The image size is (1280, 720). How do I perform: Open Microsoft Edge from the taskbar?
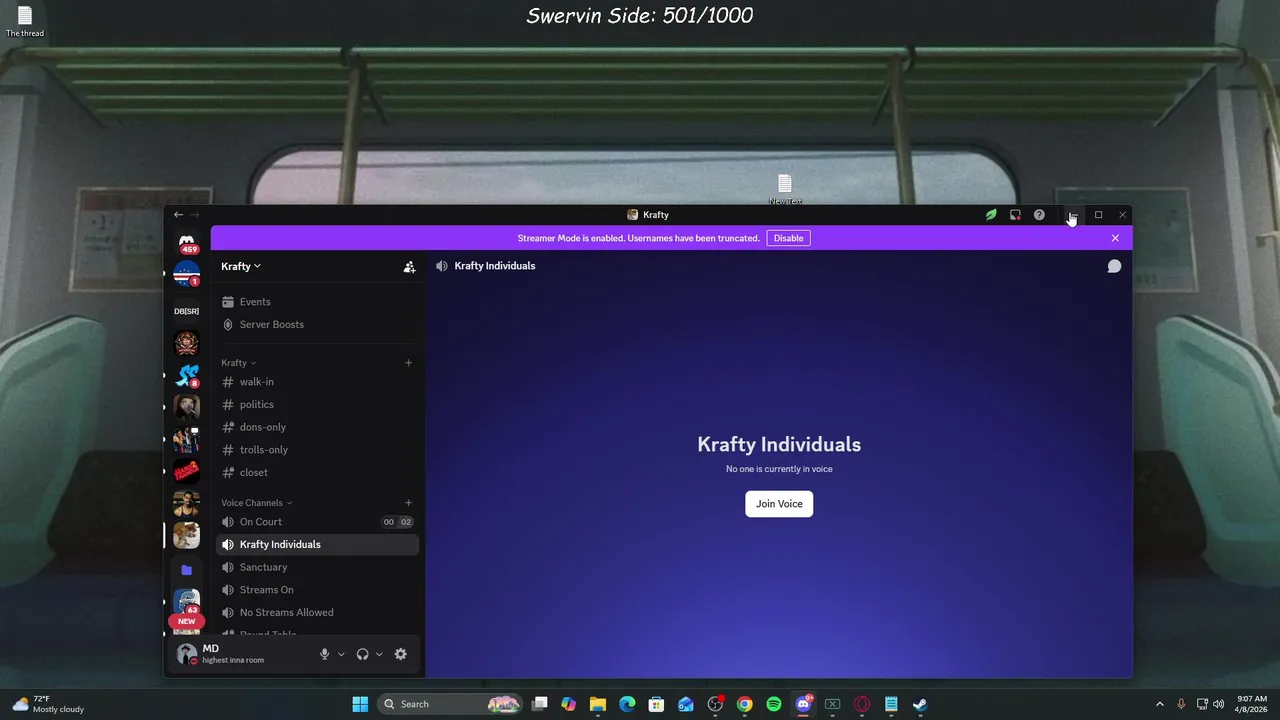627,704
